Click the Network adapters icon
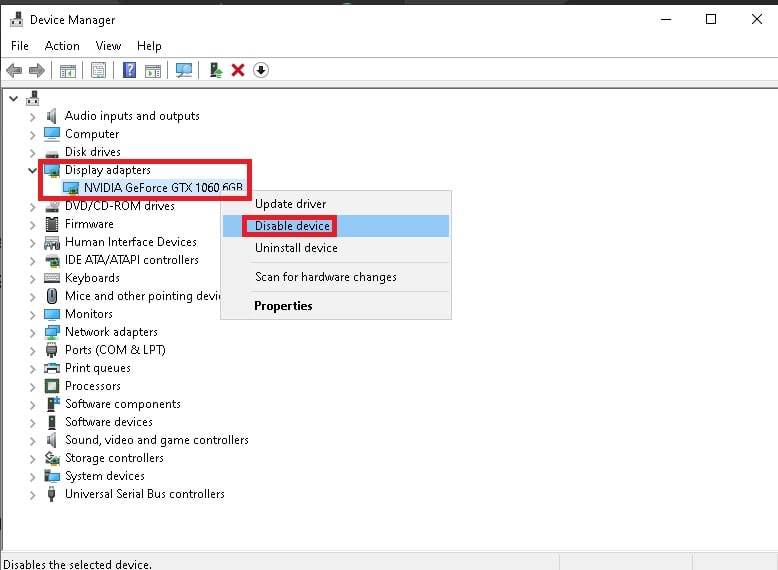The image size is (778, 570). [52, 332]
